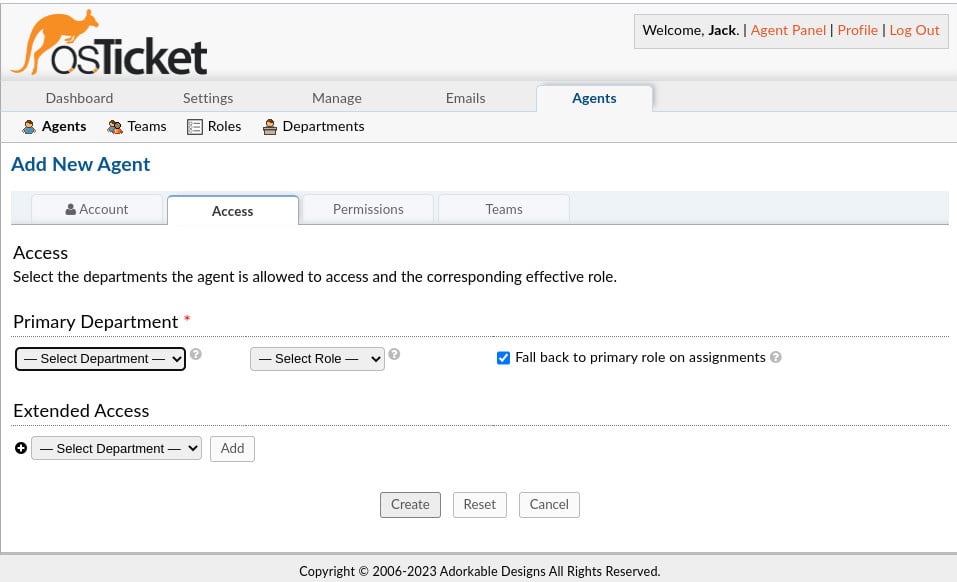957x582 pixels.
Task: Click the help icon next to Primary Department
Action: tap(195, 354)
